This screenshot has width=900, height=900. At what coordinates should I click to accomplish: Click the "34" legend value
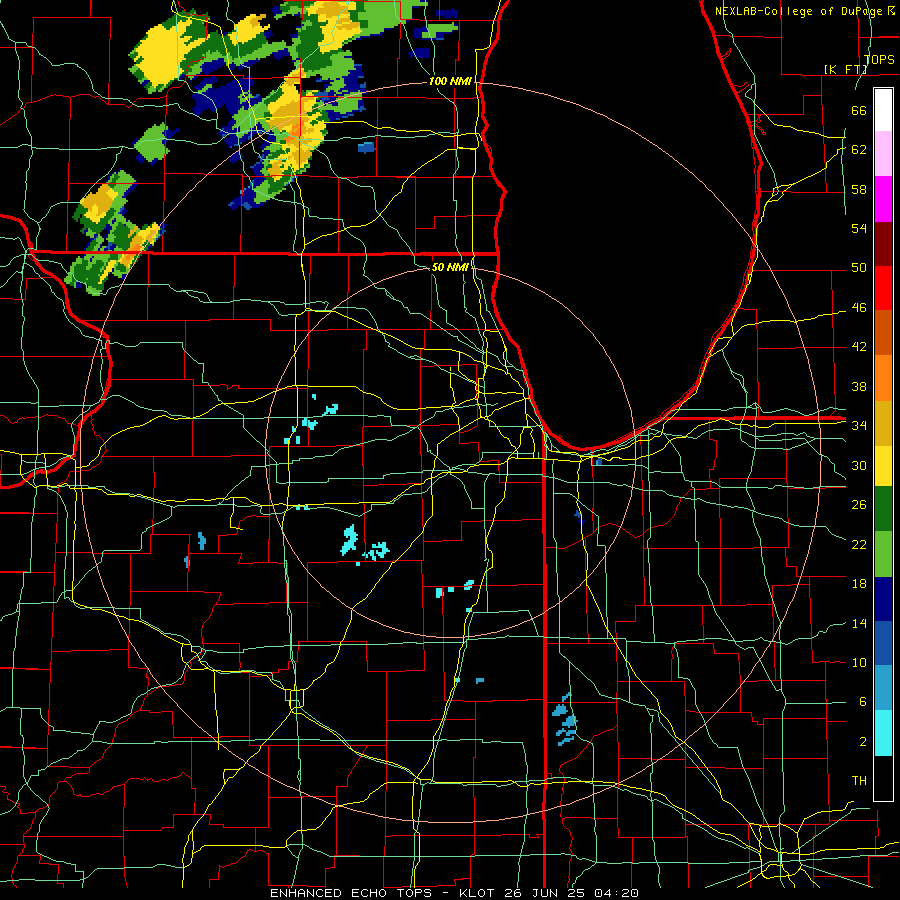coord(859,426)
